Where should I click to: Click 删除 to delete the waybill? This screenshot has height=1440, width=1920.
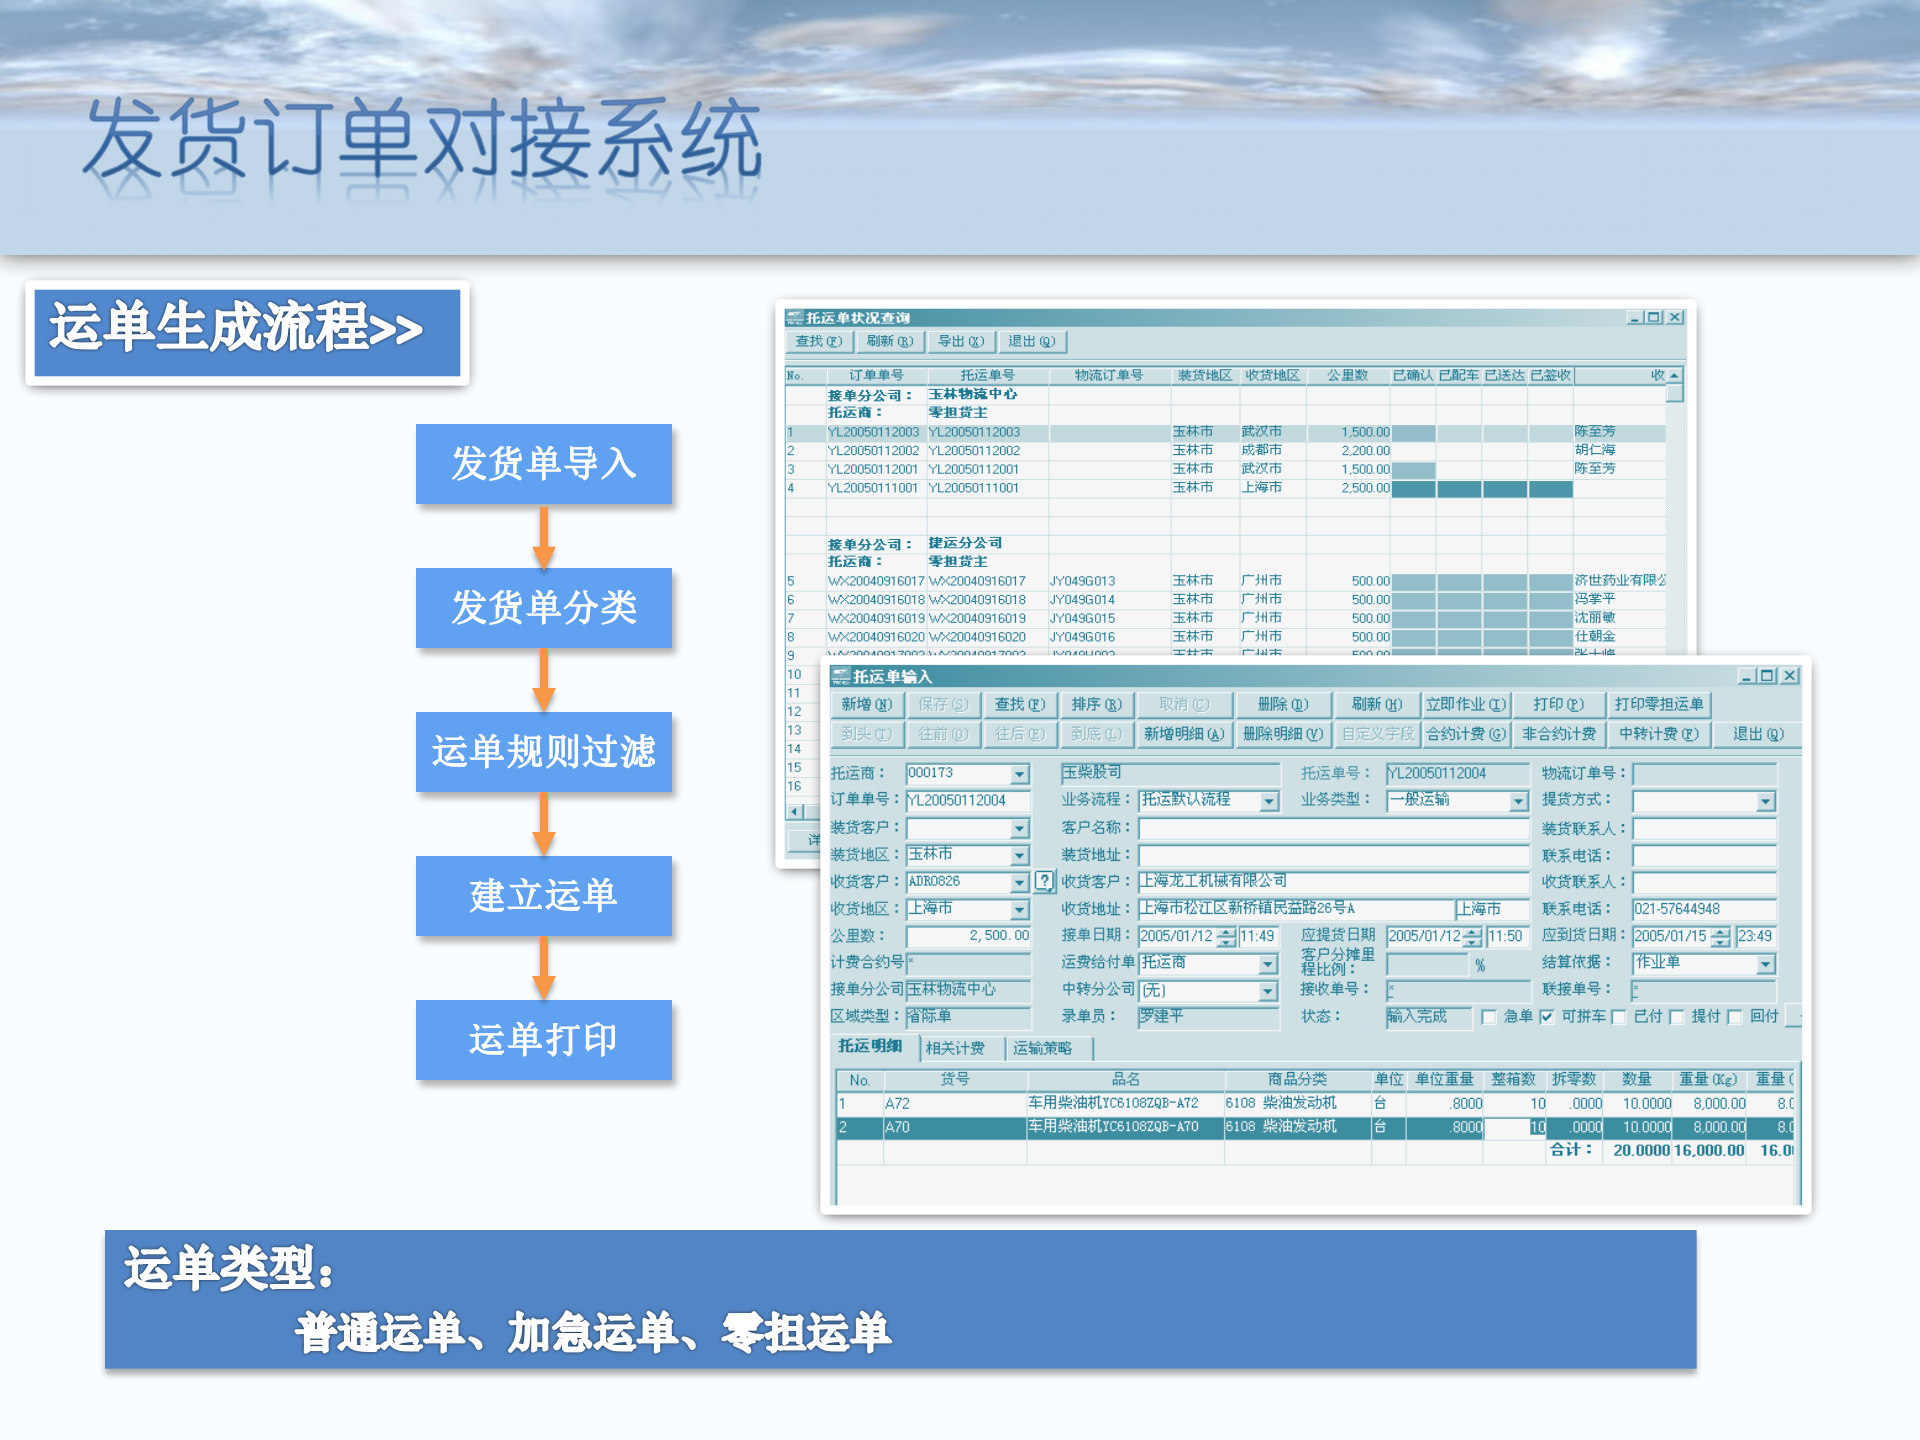coord(1285,705)
